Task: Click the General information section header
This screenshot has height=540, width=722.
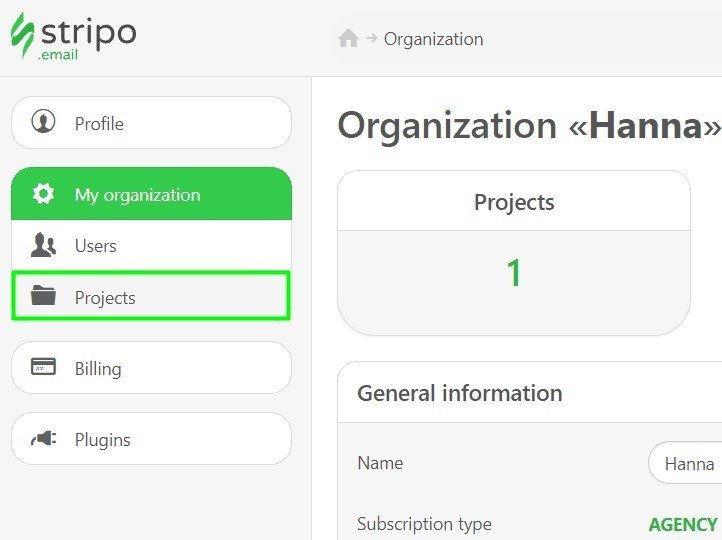Action: click(x=460, y=393)
